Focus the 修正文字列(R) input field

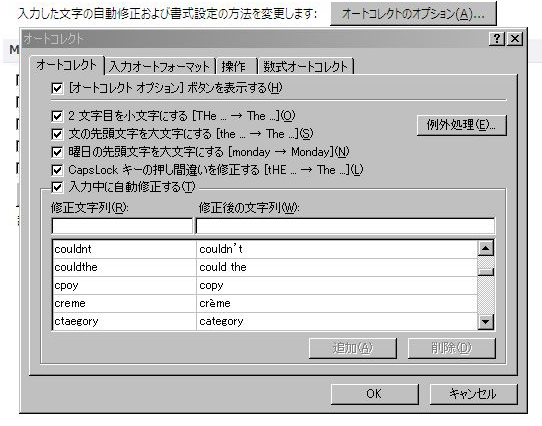click(122, 226)
